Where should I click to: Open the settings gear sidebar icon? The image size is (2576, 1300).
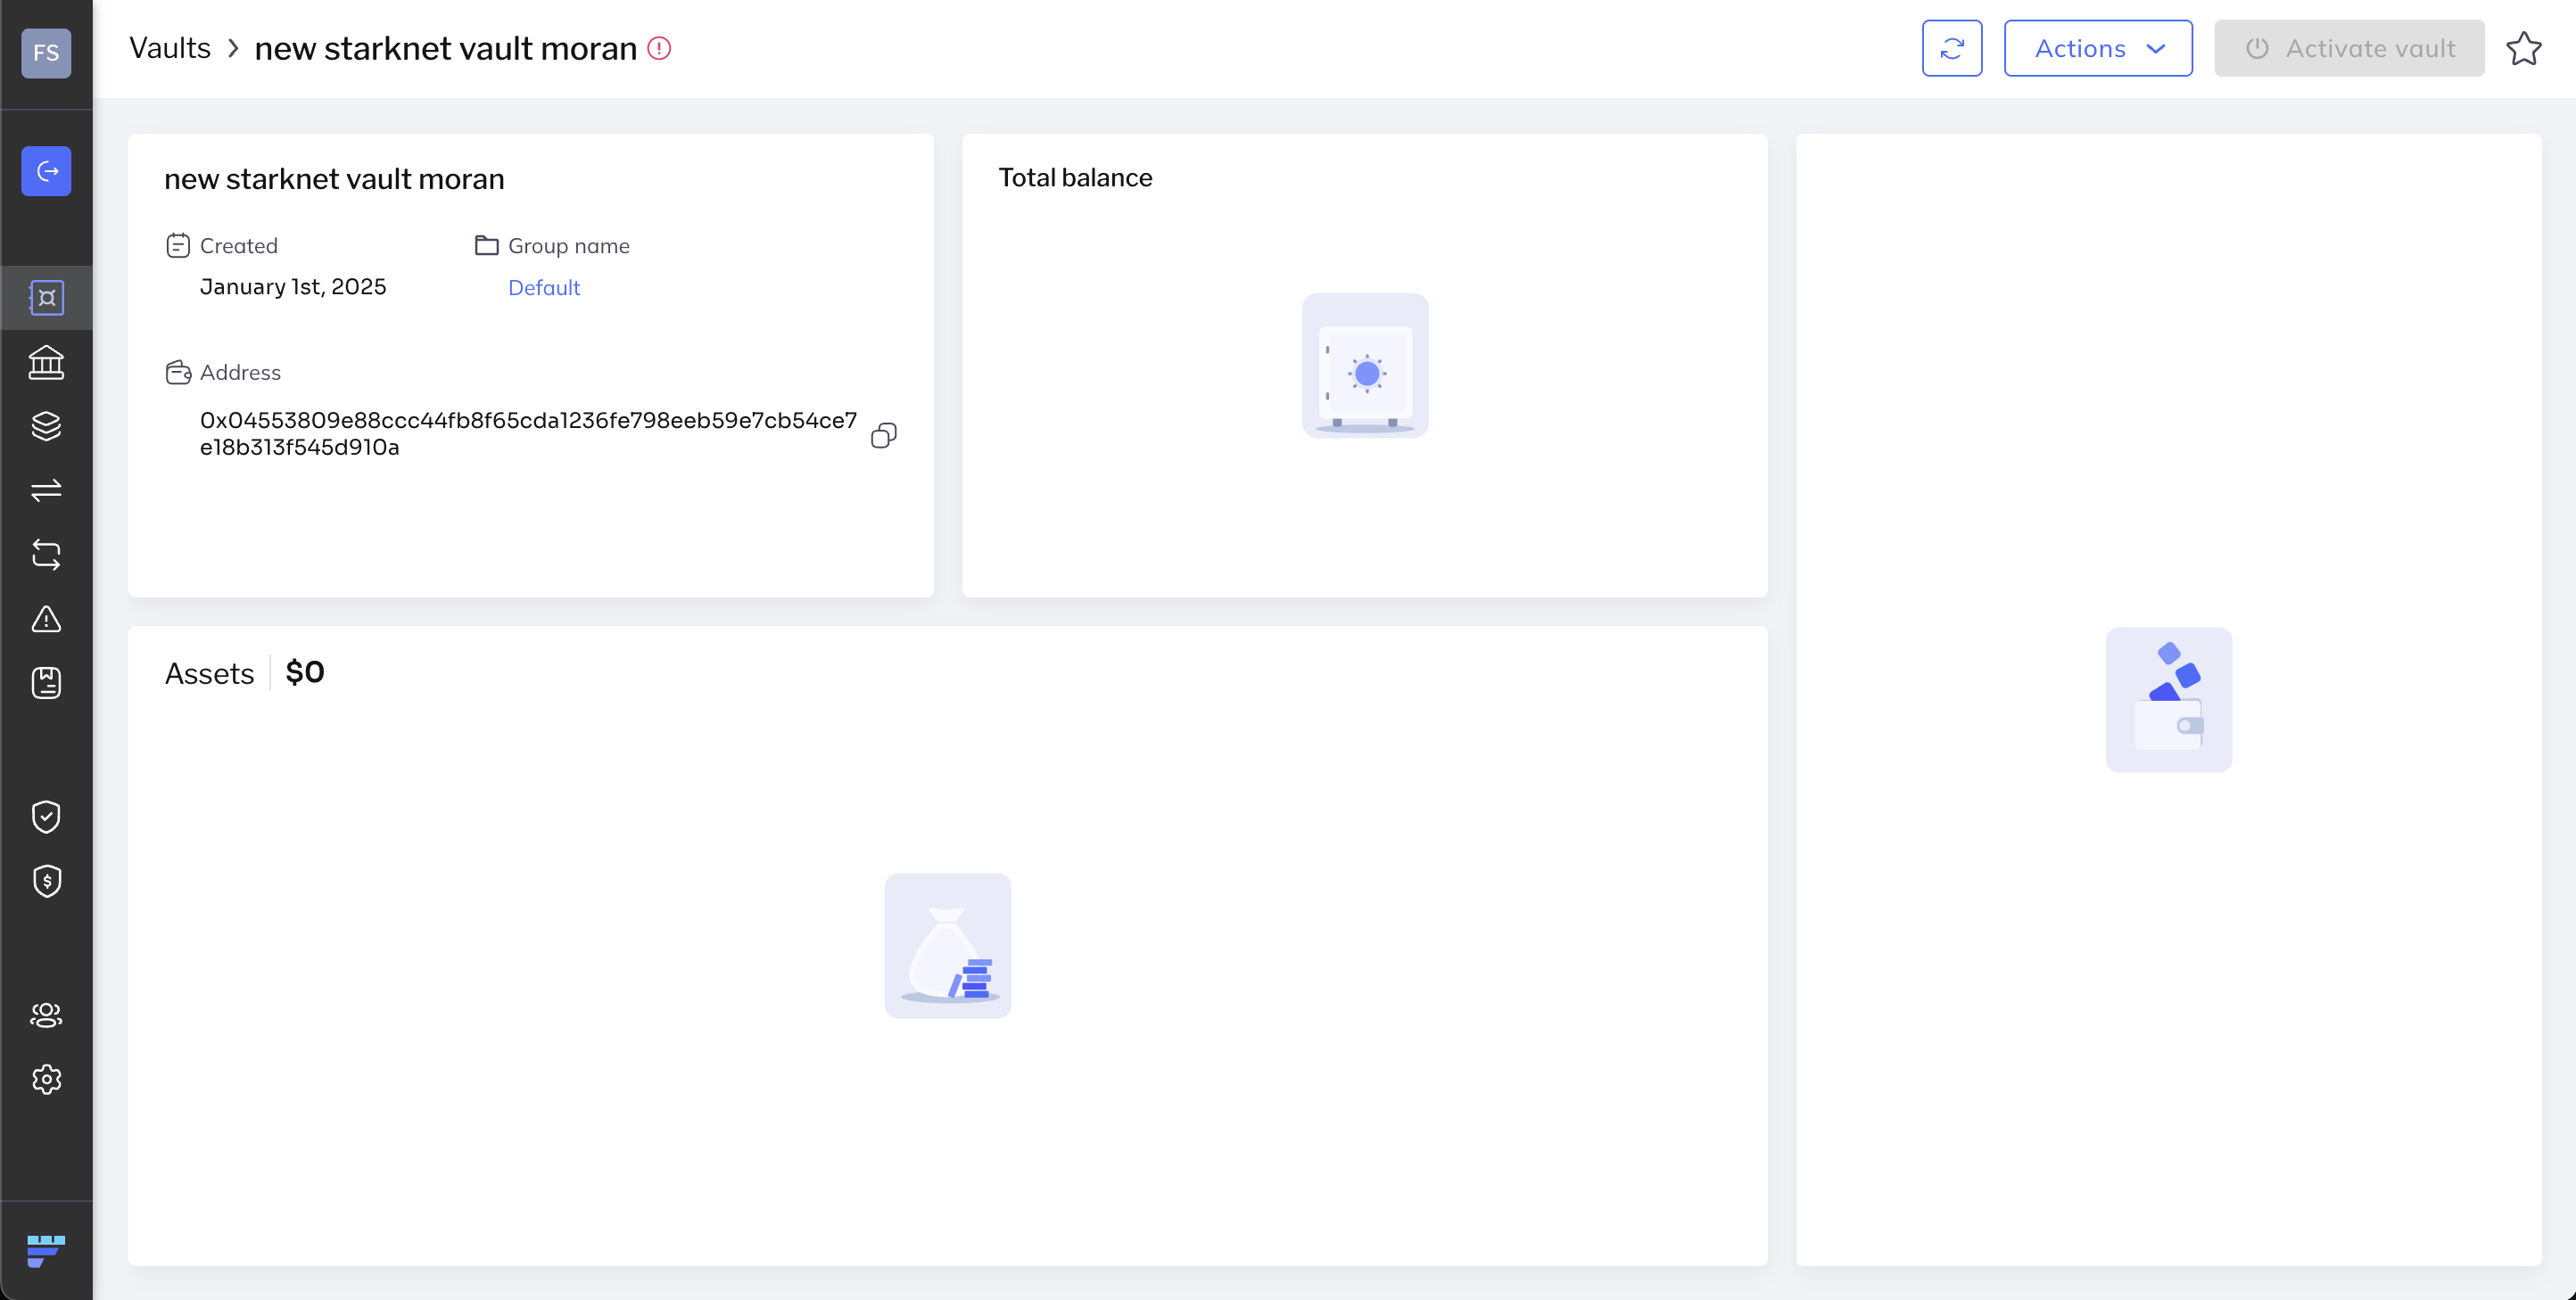[x=46, y=1079]
